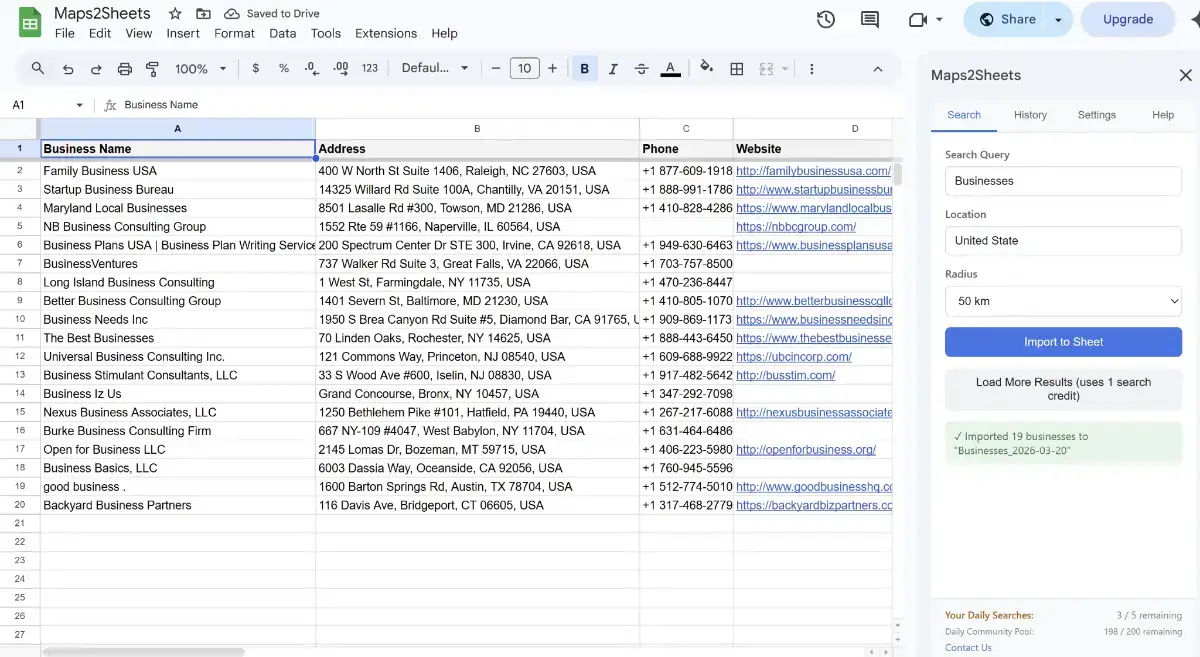Open the name box dropdown arrow
The width and height of the screenshot is (1200, 657).
click(x=80, y=105)
